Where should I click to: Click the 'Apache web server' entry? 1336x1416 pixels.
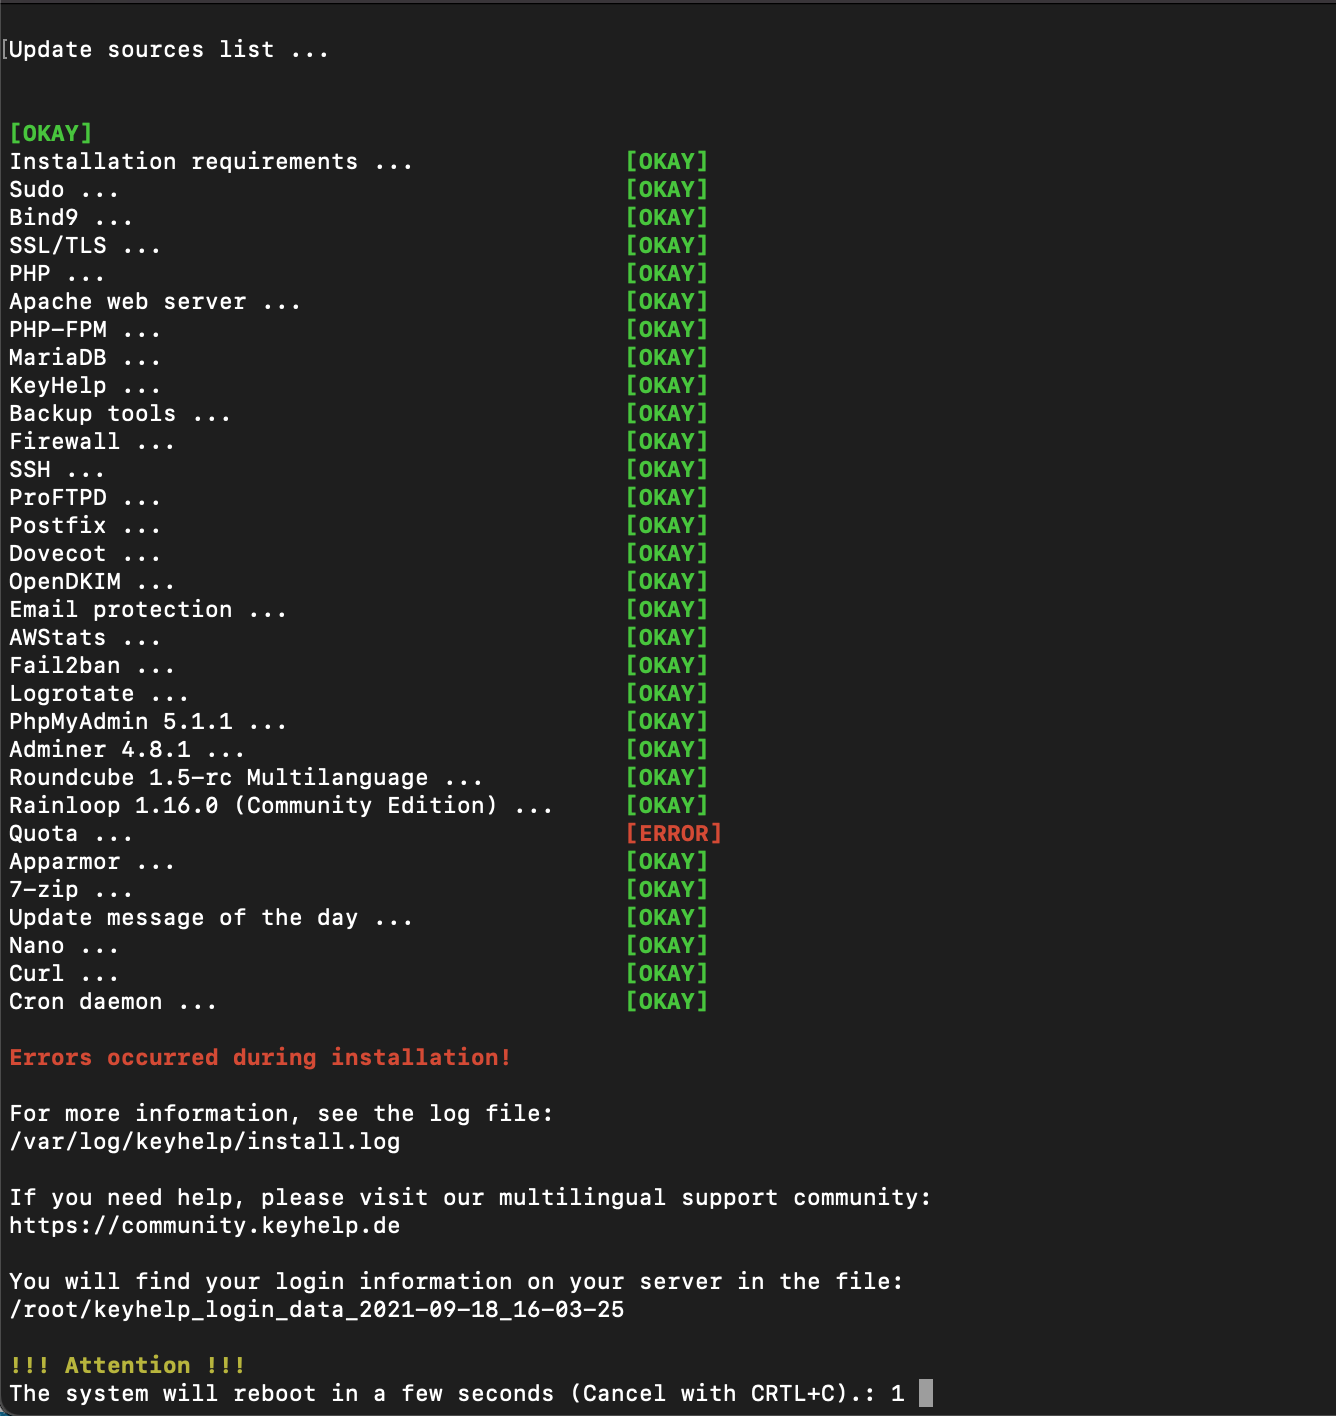tap(155, 302)
